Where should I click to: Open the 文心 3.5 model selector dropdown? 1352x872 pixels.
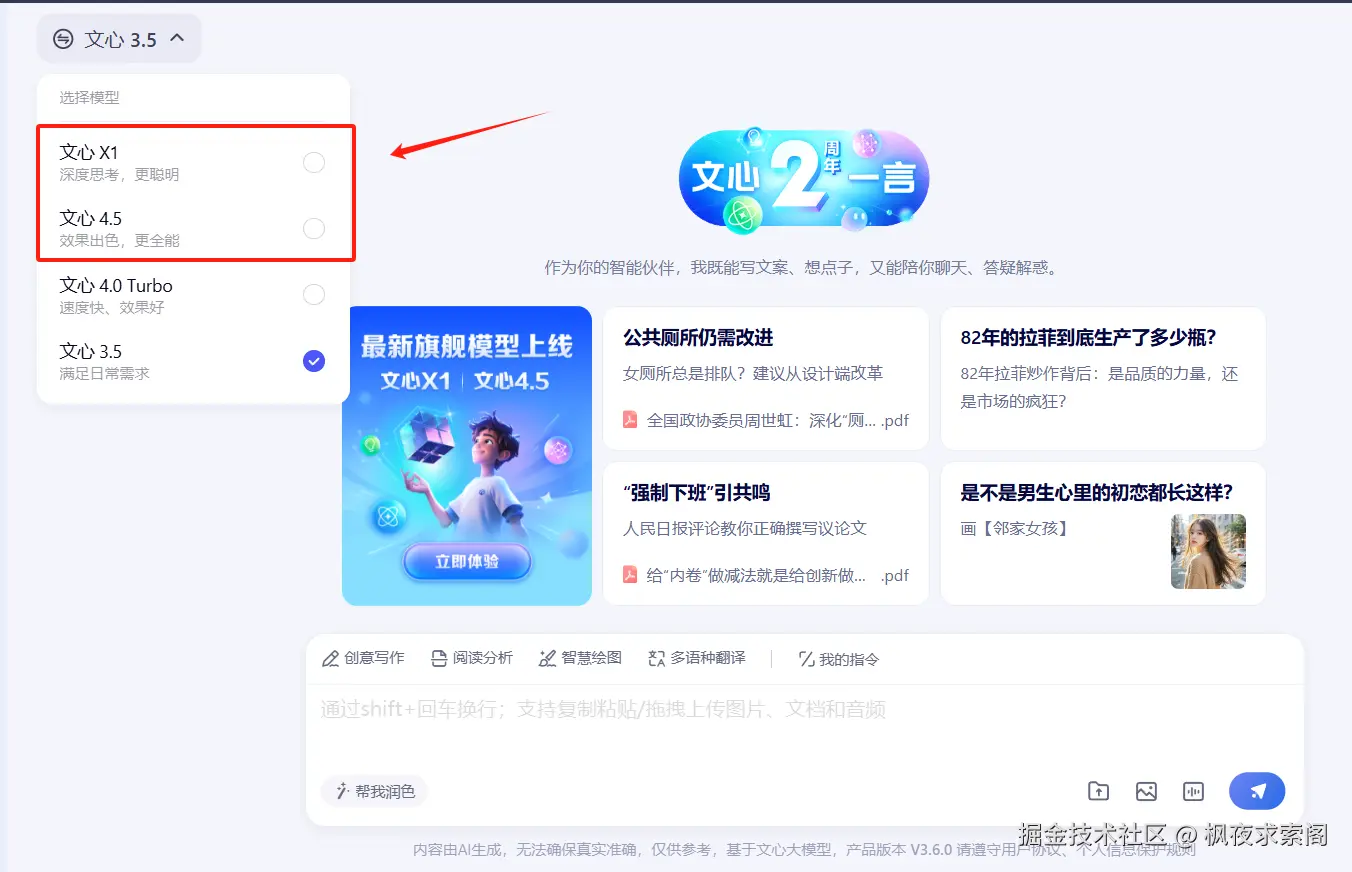[119, 39]
